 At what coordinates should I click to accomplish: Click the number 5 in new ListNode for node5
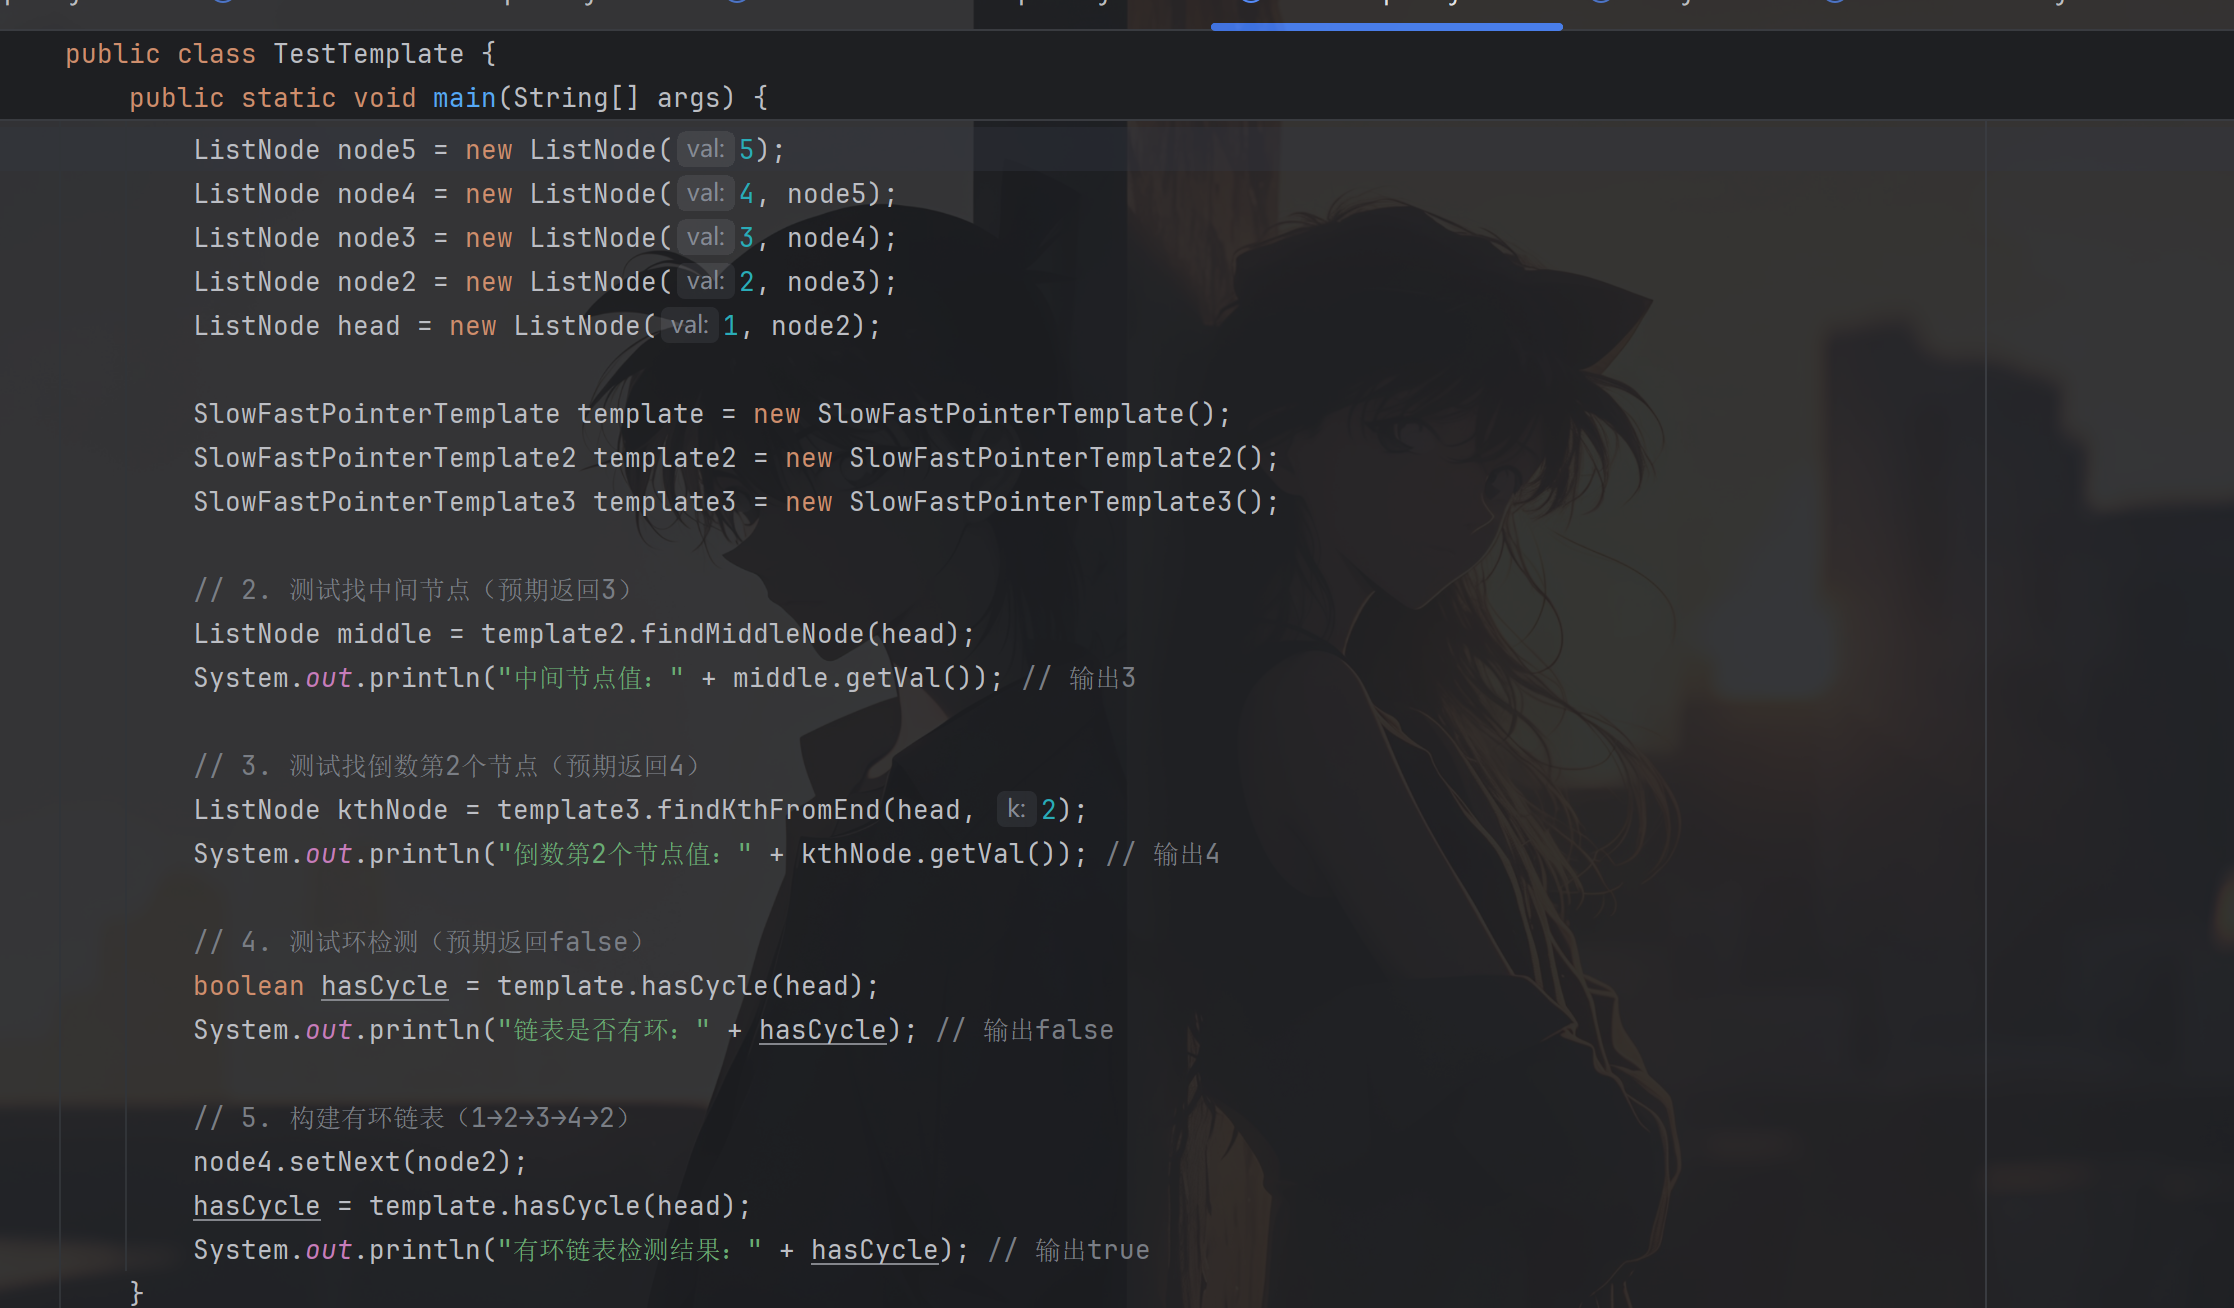pos(746,150)
